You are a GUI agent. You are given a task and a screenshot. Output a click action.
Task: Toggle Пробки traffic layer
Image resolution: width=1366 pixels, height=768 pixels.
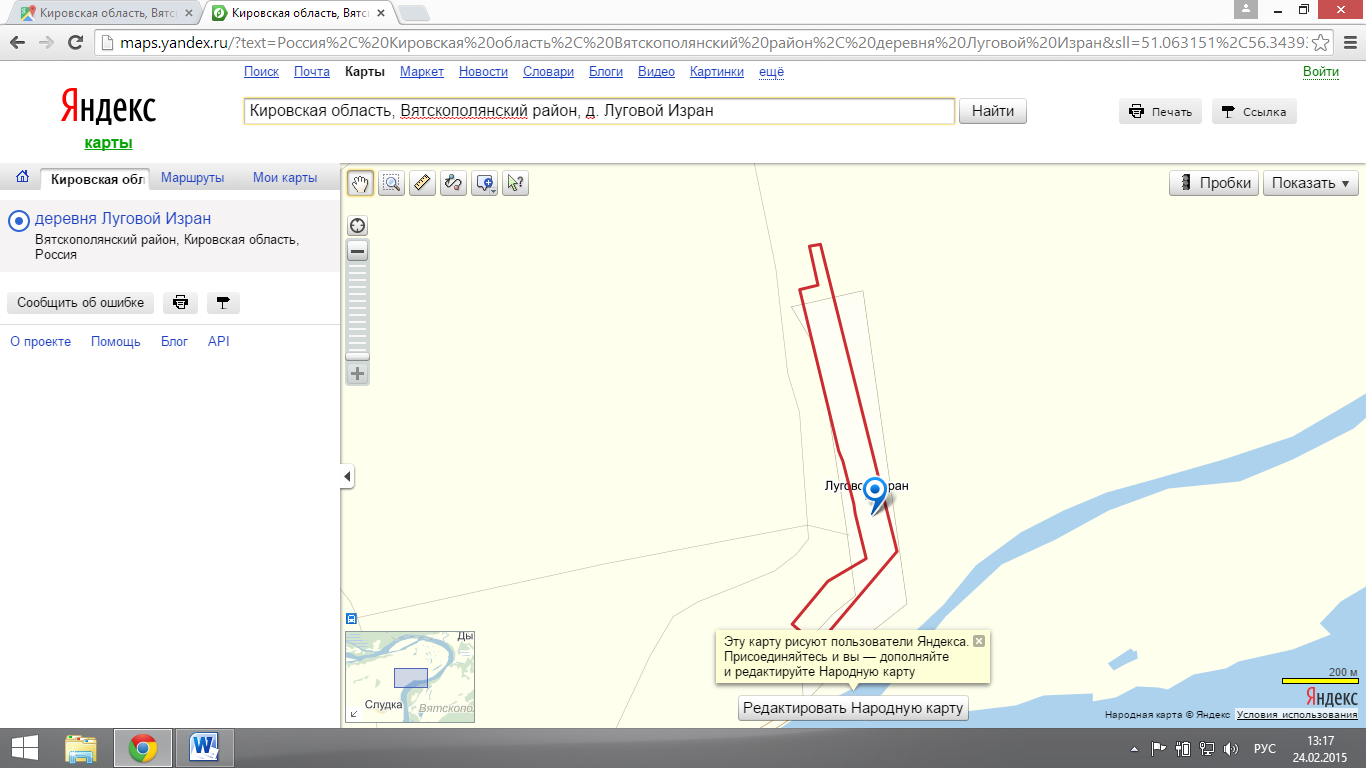coord(1214,183)
